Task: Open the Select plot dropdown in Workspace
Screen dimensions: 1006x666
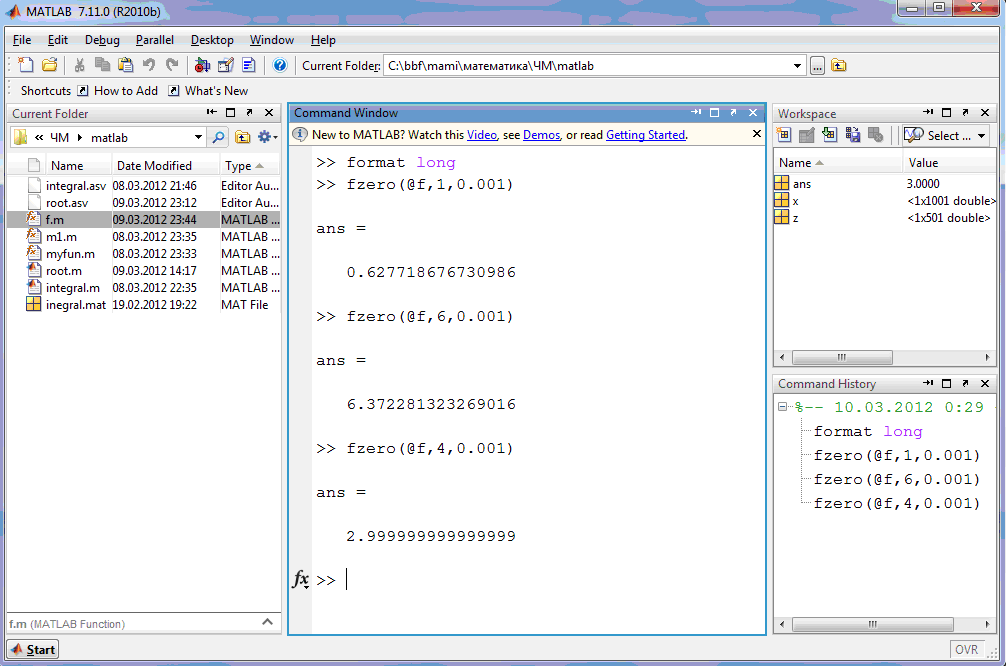Action: [x=945, y=135]
